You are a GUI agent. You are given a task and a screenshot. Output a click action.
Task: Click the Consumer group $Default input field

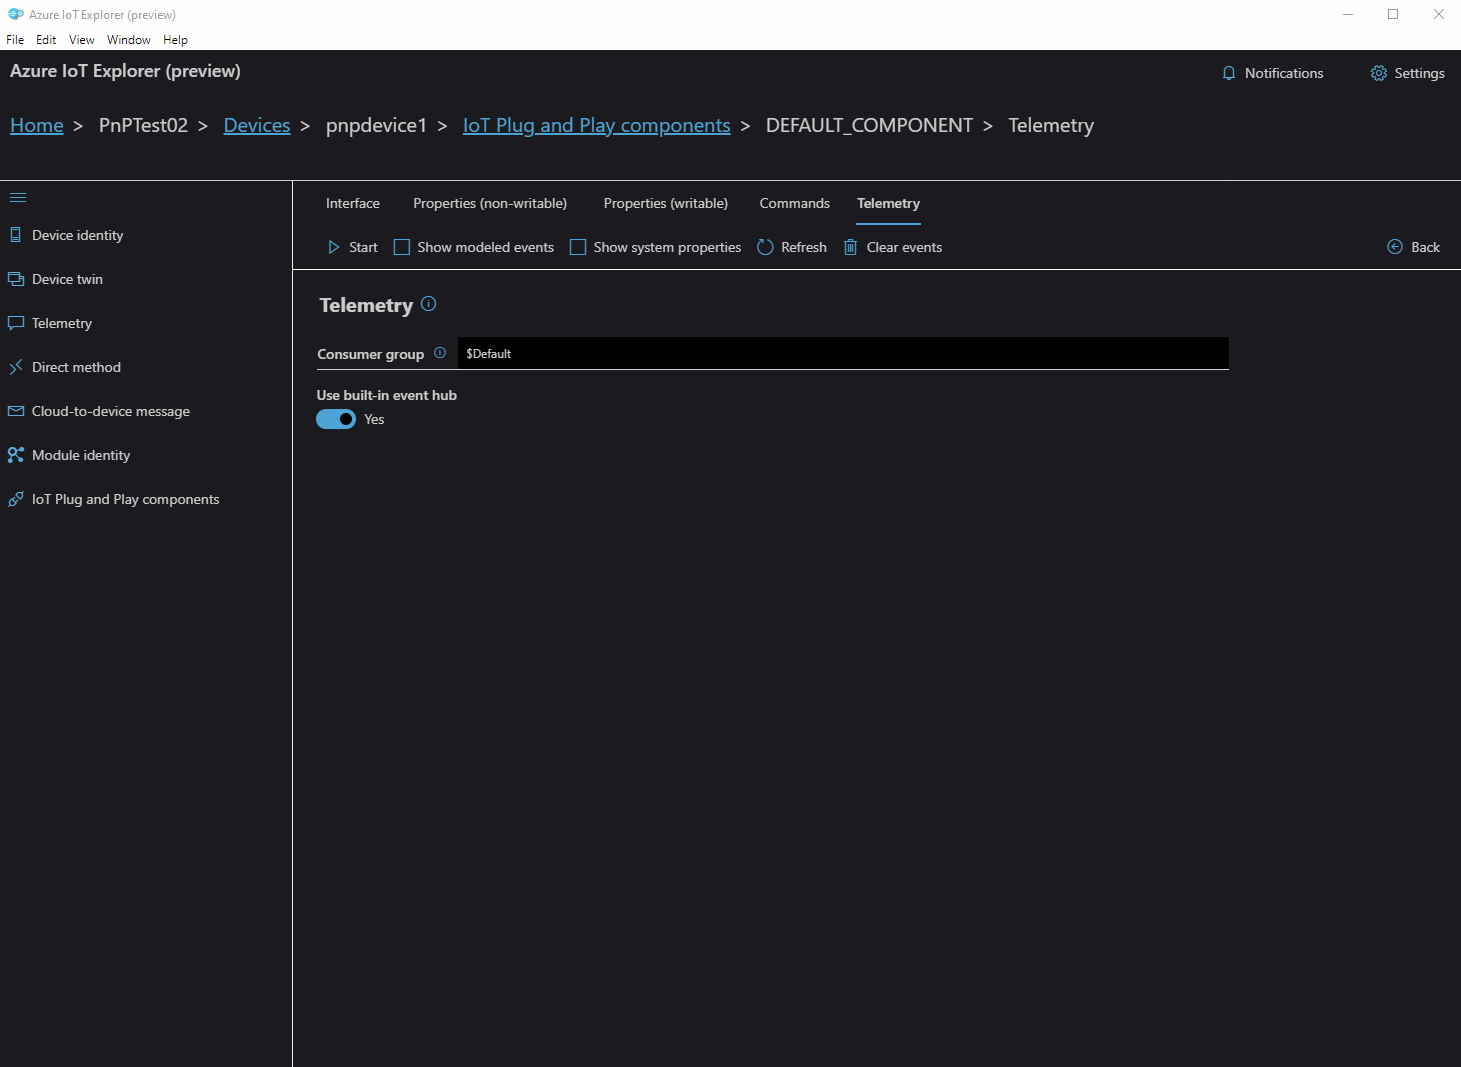click(x=843, y=353)
